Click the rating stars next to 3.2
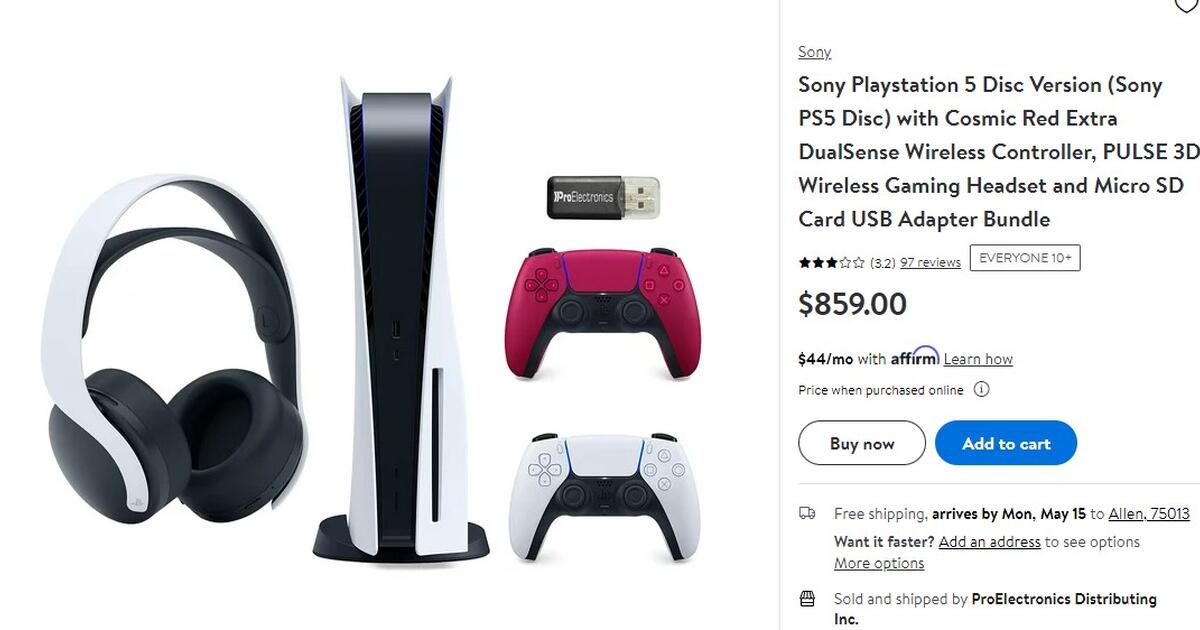Viewport: 1200px width, 630px height. (x=832, y=261)
